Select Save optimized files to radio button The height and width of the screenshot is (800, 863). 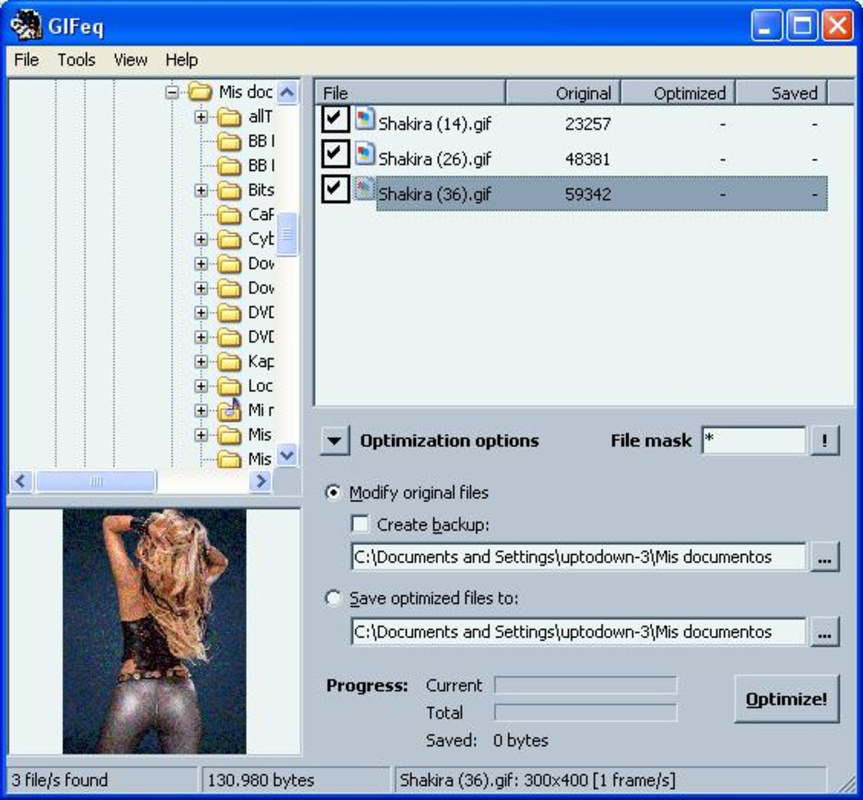(x=333, y=598)
